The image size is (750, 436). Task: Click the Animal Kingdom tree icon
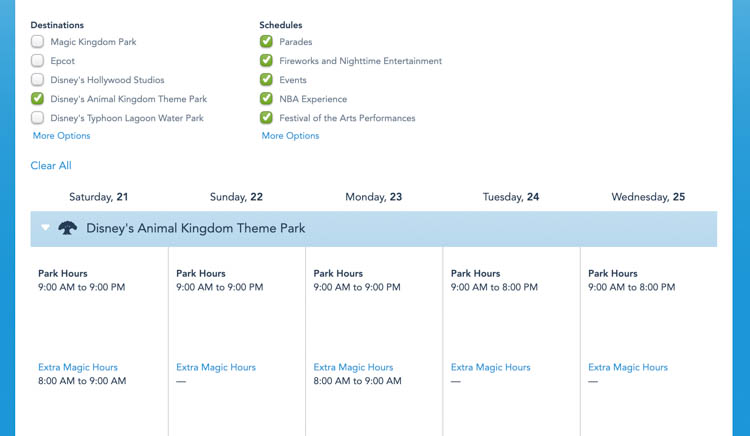tap(67, 228)
